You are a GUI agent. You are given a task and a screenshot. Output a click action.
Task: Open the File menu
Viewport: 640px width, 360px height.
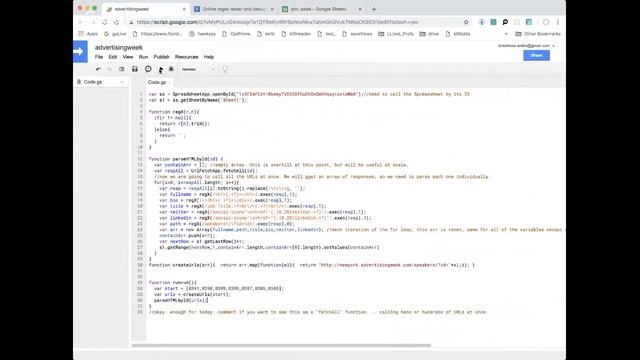point(99,57)
